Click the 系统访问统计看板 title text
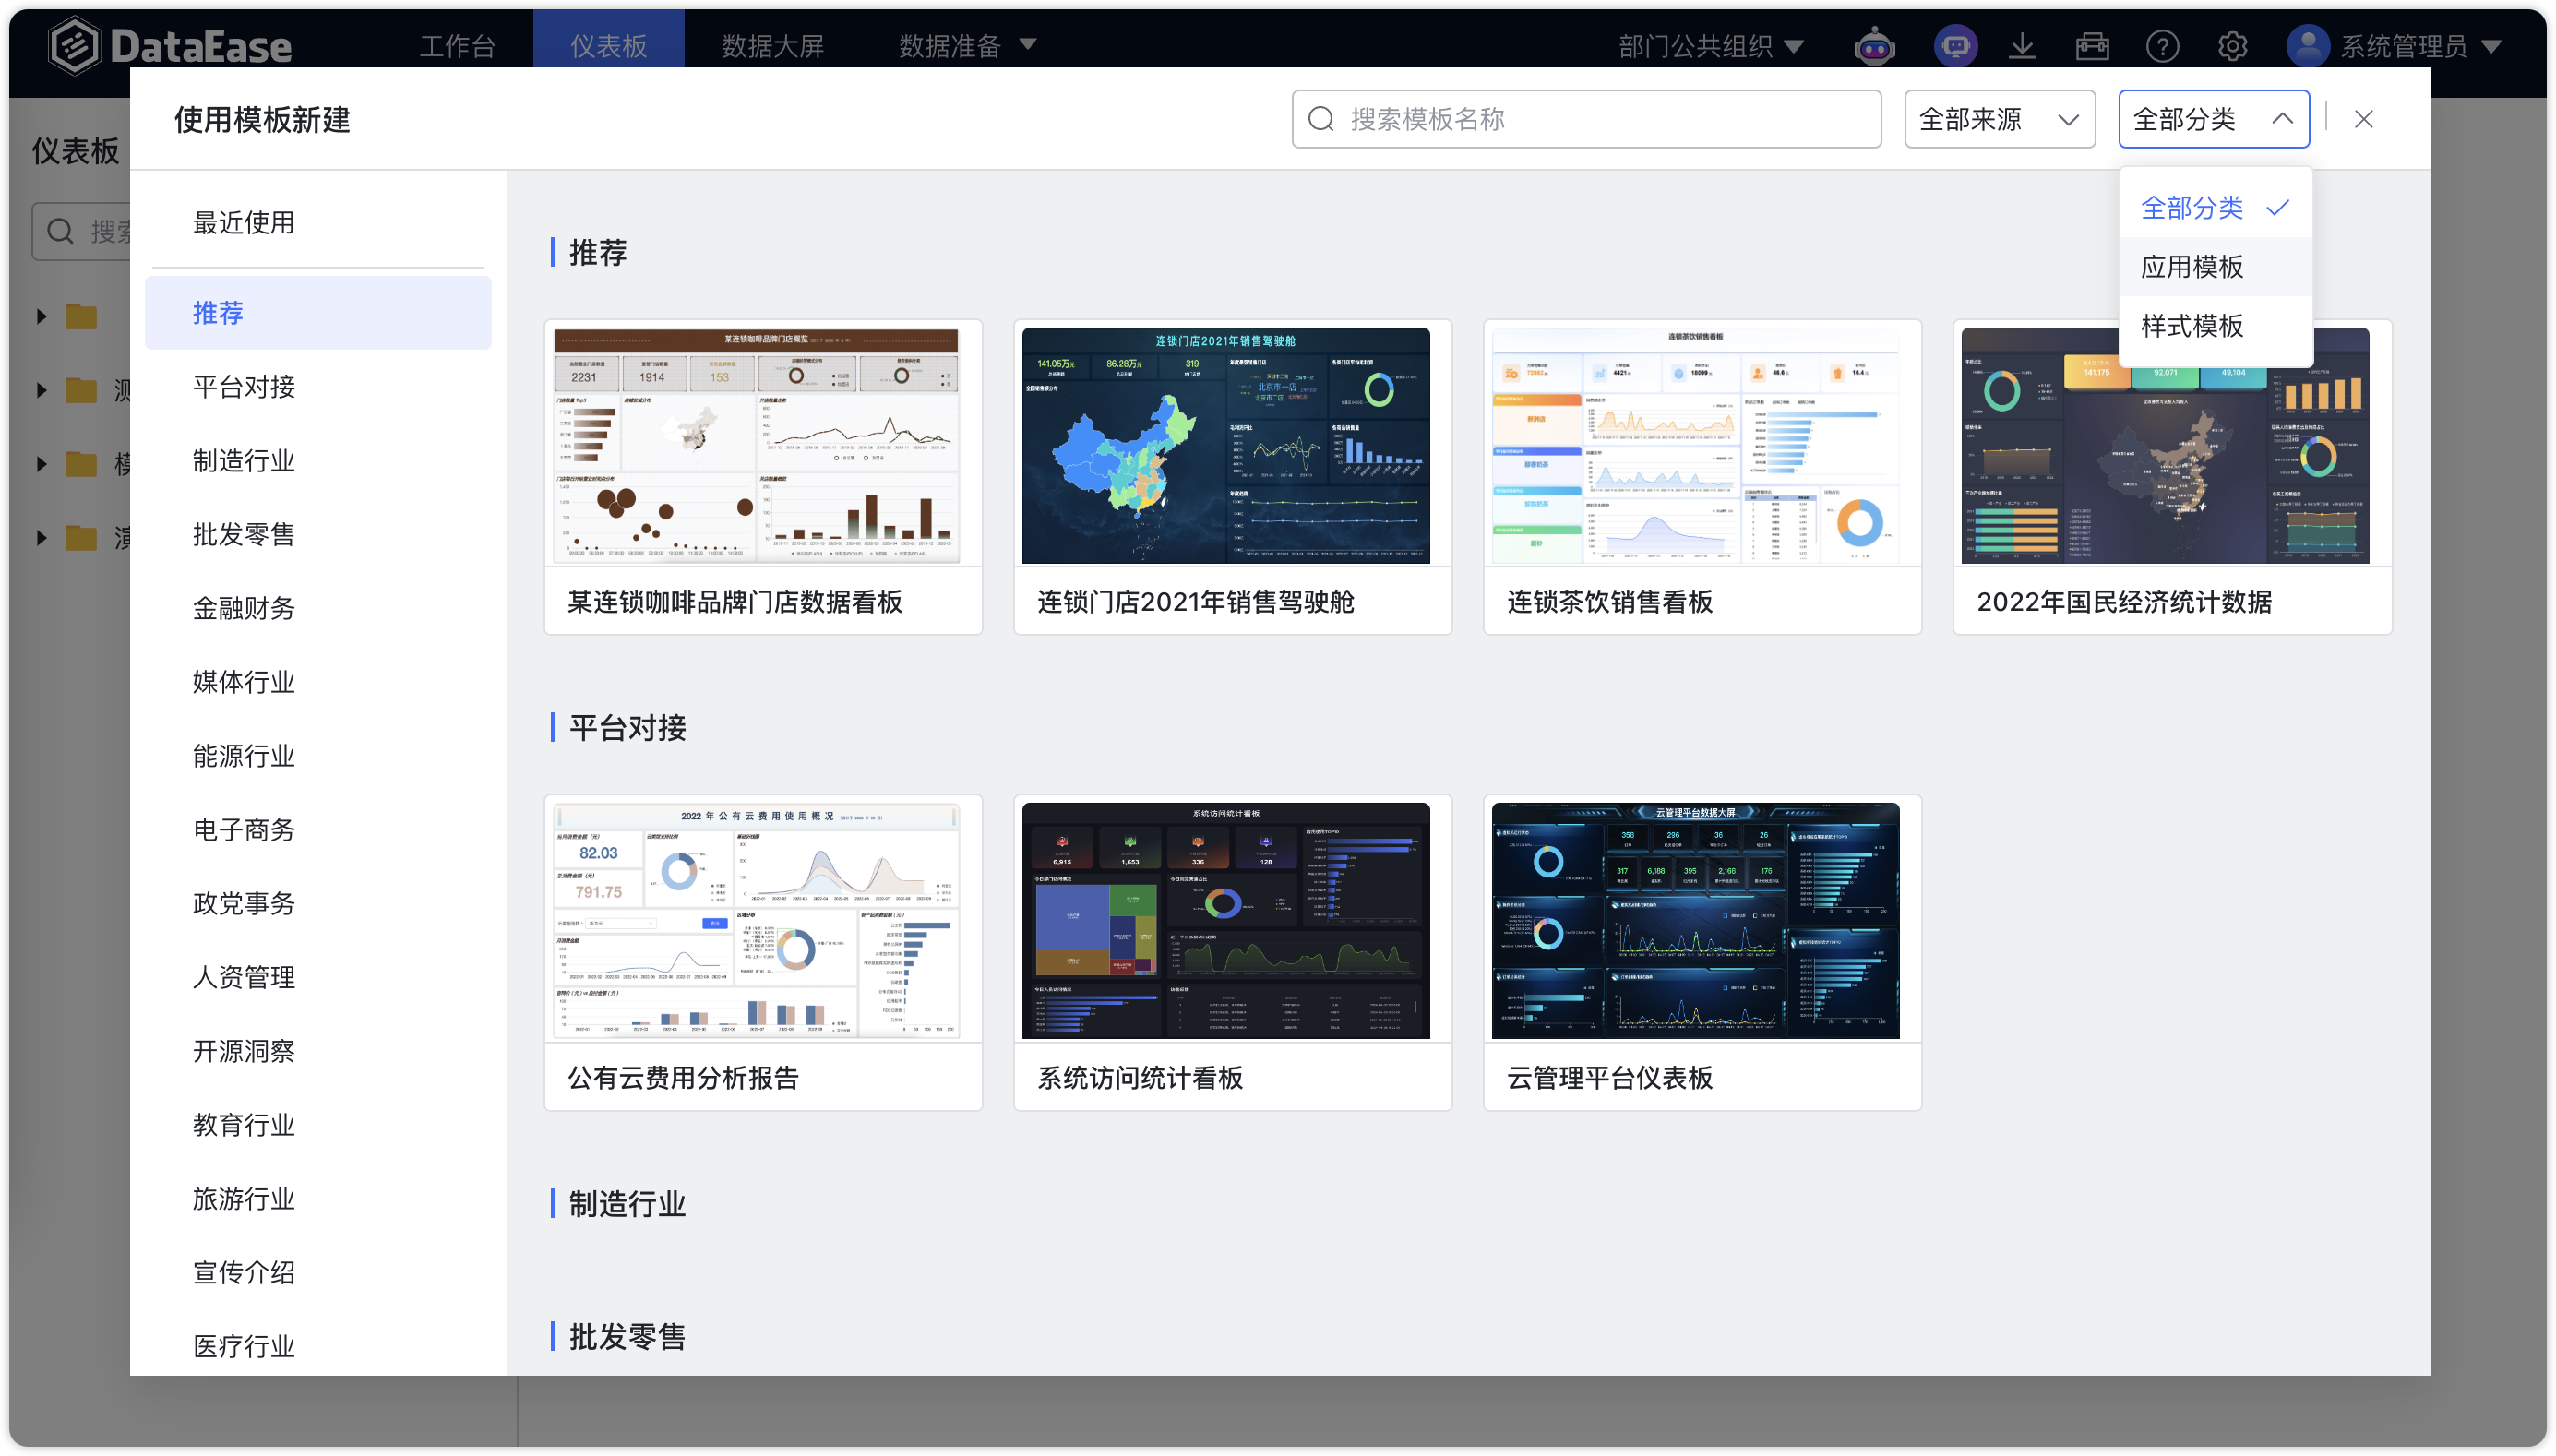Viewport: 2556px width, 1456px height. click(x=1140, y=1078)
